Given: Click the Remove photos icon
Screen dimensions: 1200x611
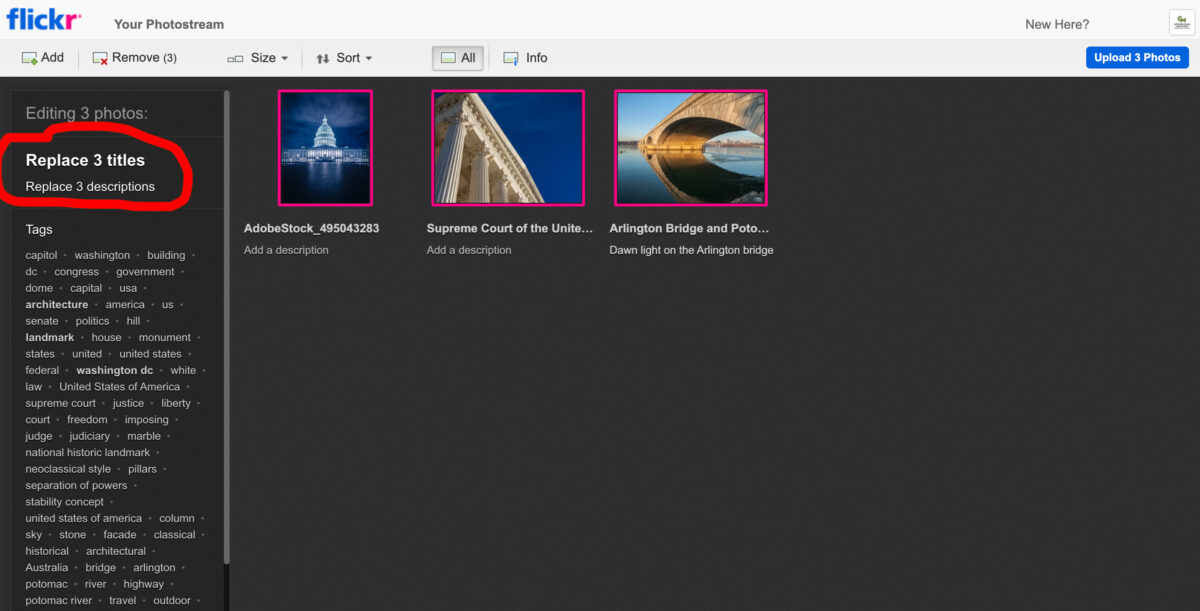Looking at the screenshot, I should click(x=98, y=57).
